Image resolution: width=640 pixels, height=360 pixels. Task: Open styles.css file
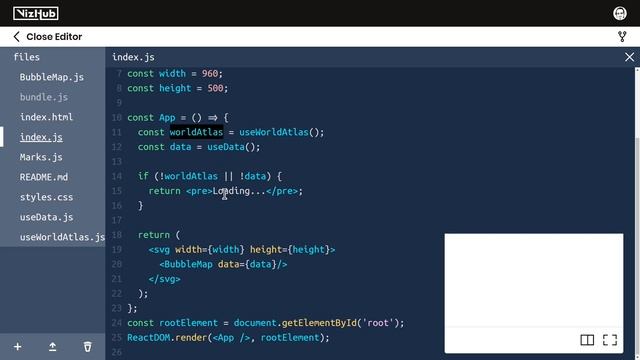(x=46, y=197)
